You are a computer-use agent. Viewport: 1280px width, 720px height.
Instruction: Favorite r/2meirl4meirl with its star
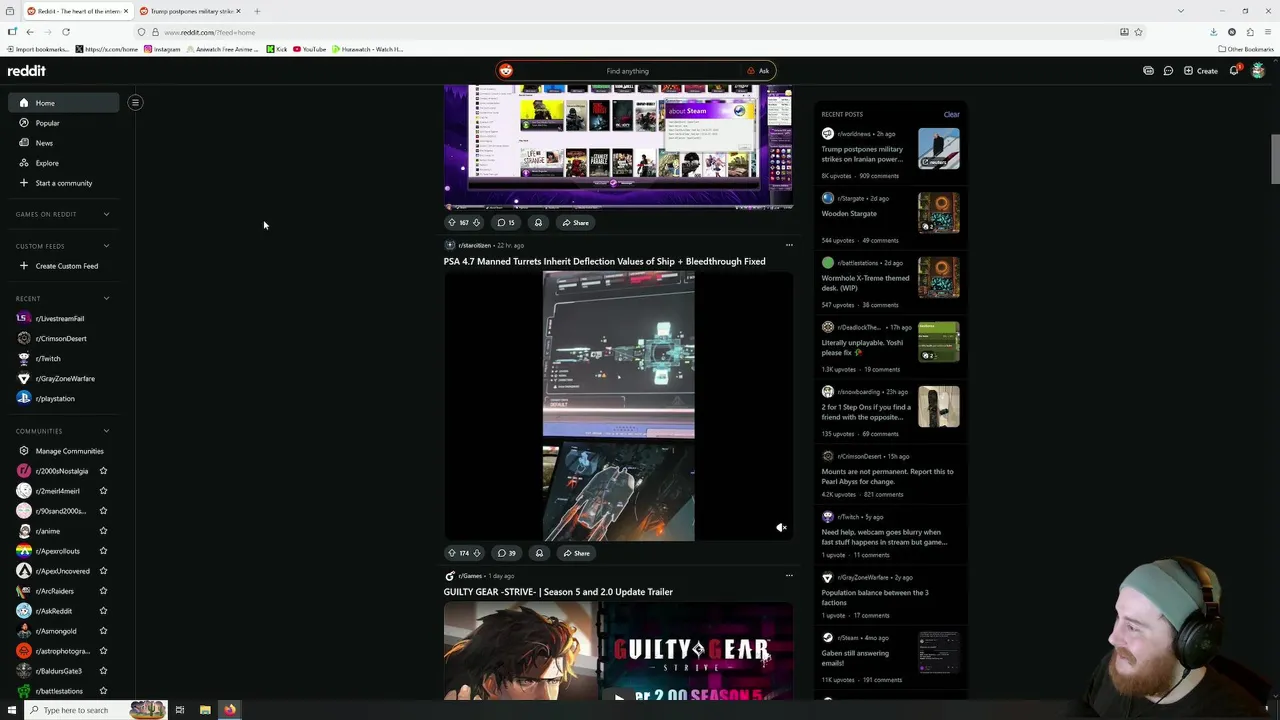tap(103, 491)
